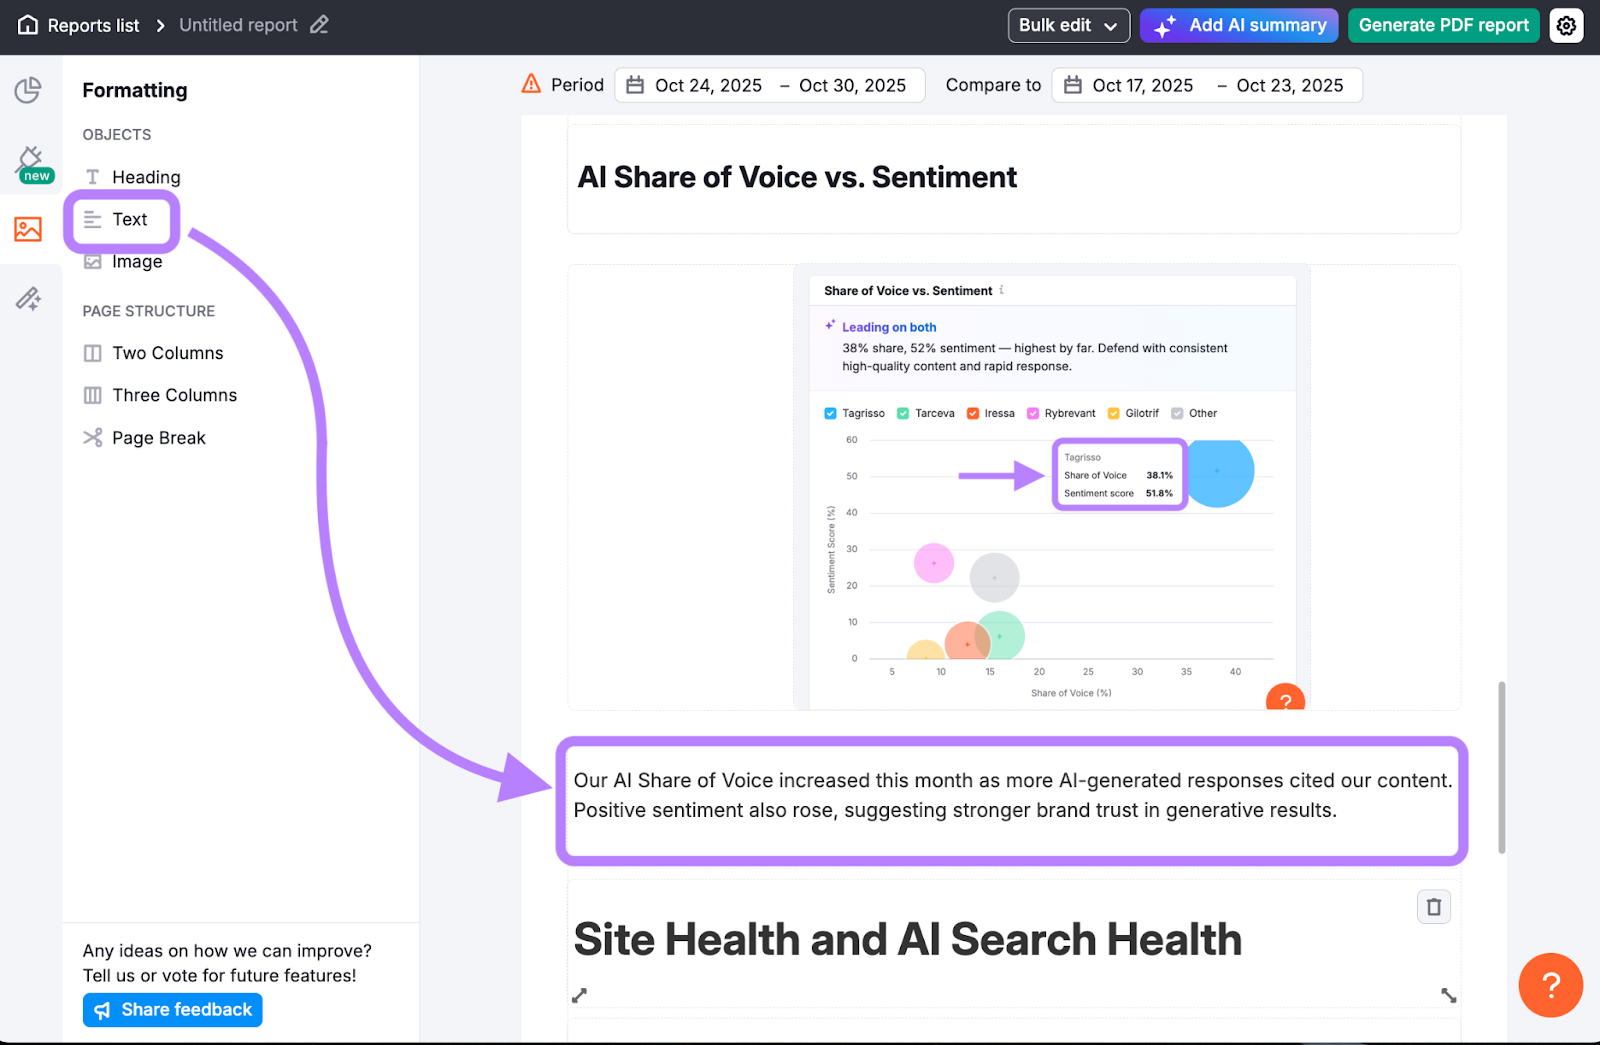The width and height of the screenshot is (1600, 1045).
Task: Open the magic wand design tool
Action: click(x=29, y=297)
